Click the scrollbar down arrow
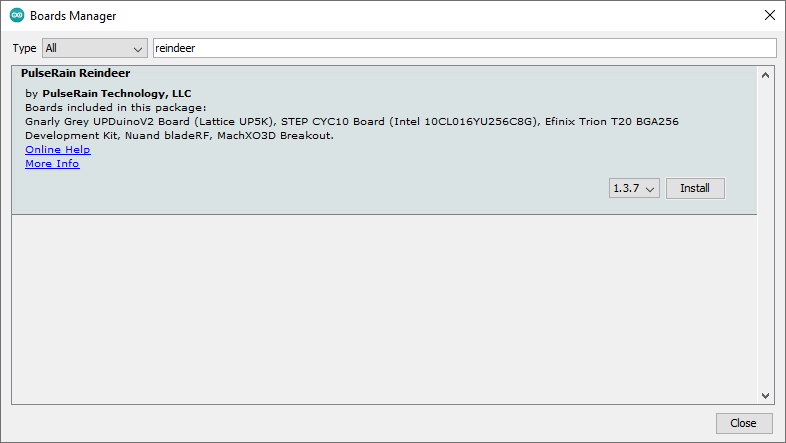 765,395
